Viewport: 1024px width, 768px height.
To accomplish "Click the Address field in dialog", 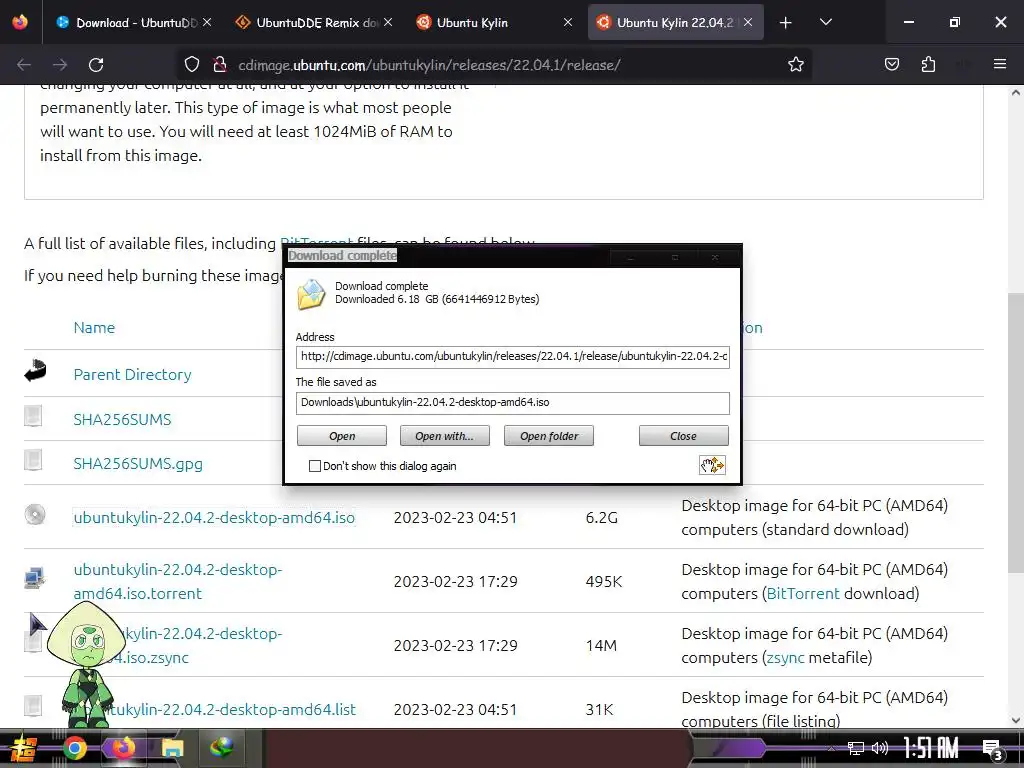I will (x=513, y=357).
